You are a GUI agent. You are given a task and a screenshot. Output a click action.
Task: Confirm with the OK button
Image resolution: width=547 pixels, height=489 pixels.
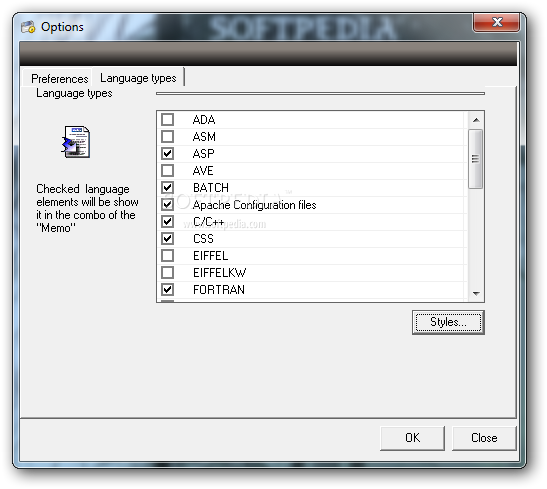[x=412, y=438]
